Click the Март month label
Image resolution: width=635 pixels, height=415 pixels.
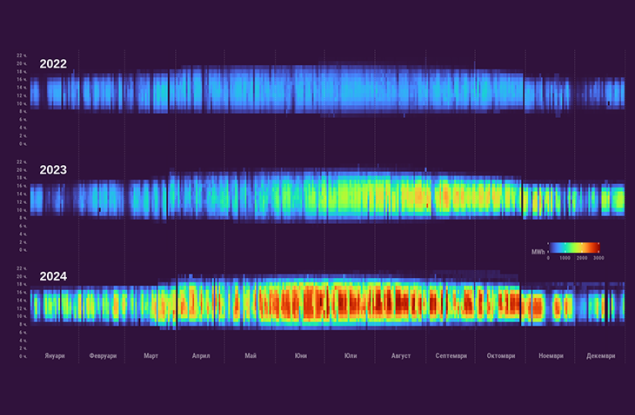coord(151,355)
